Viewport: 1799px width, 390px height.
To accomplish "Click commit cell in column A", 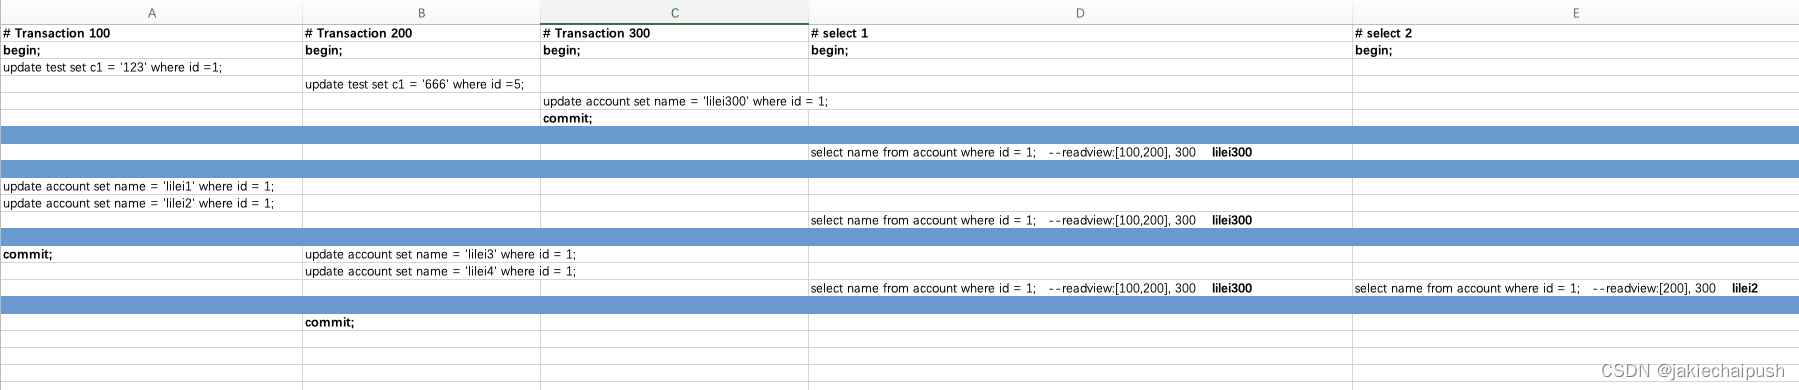I will [x=151, y=254].
